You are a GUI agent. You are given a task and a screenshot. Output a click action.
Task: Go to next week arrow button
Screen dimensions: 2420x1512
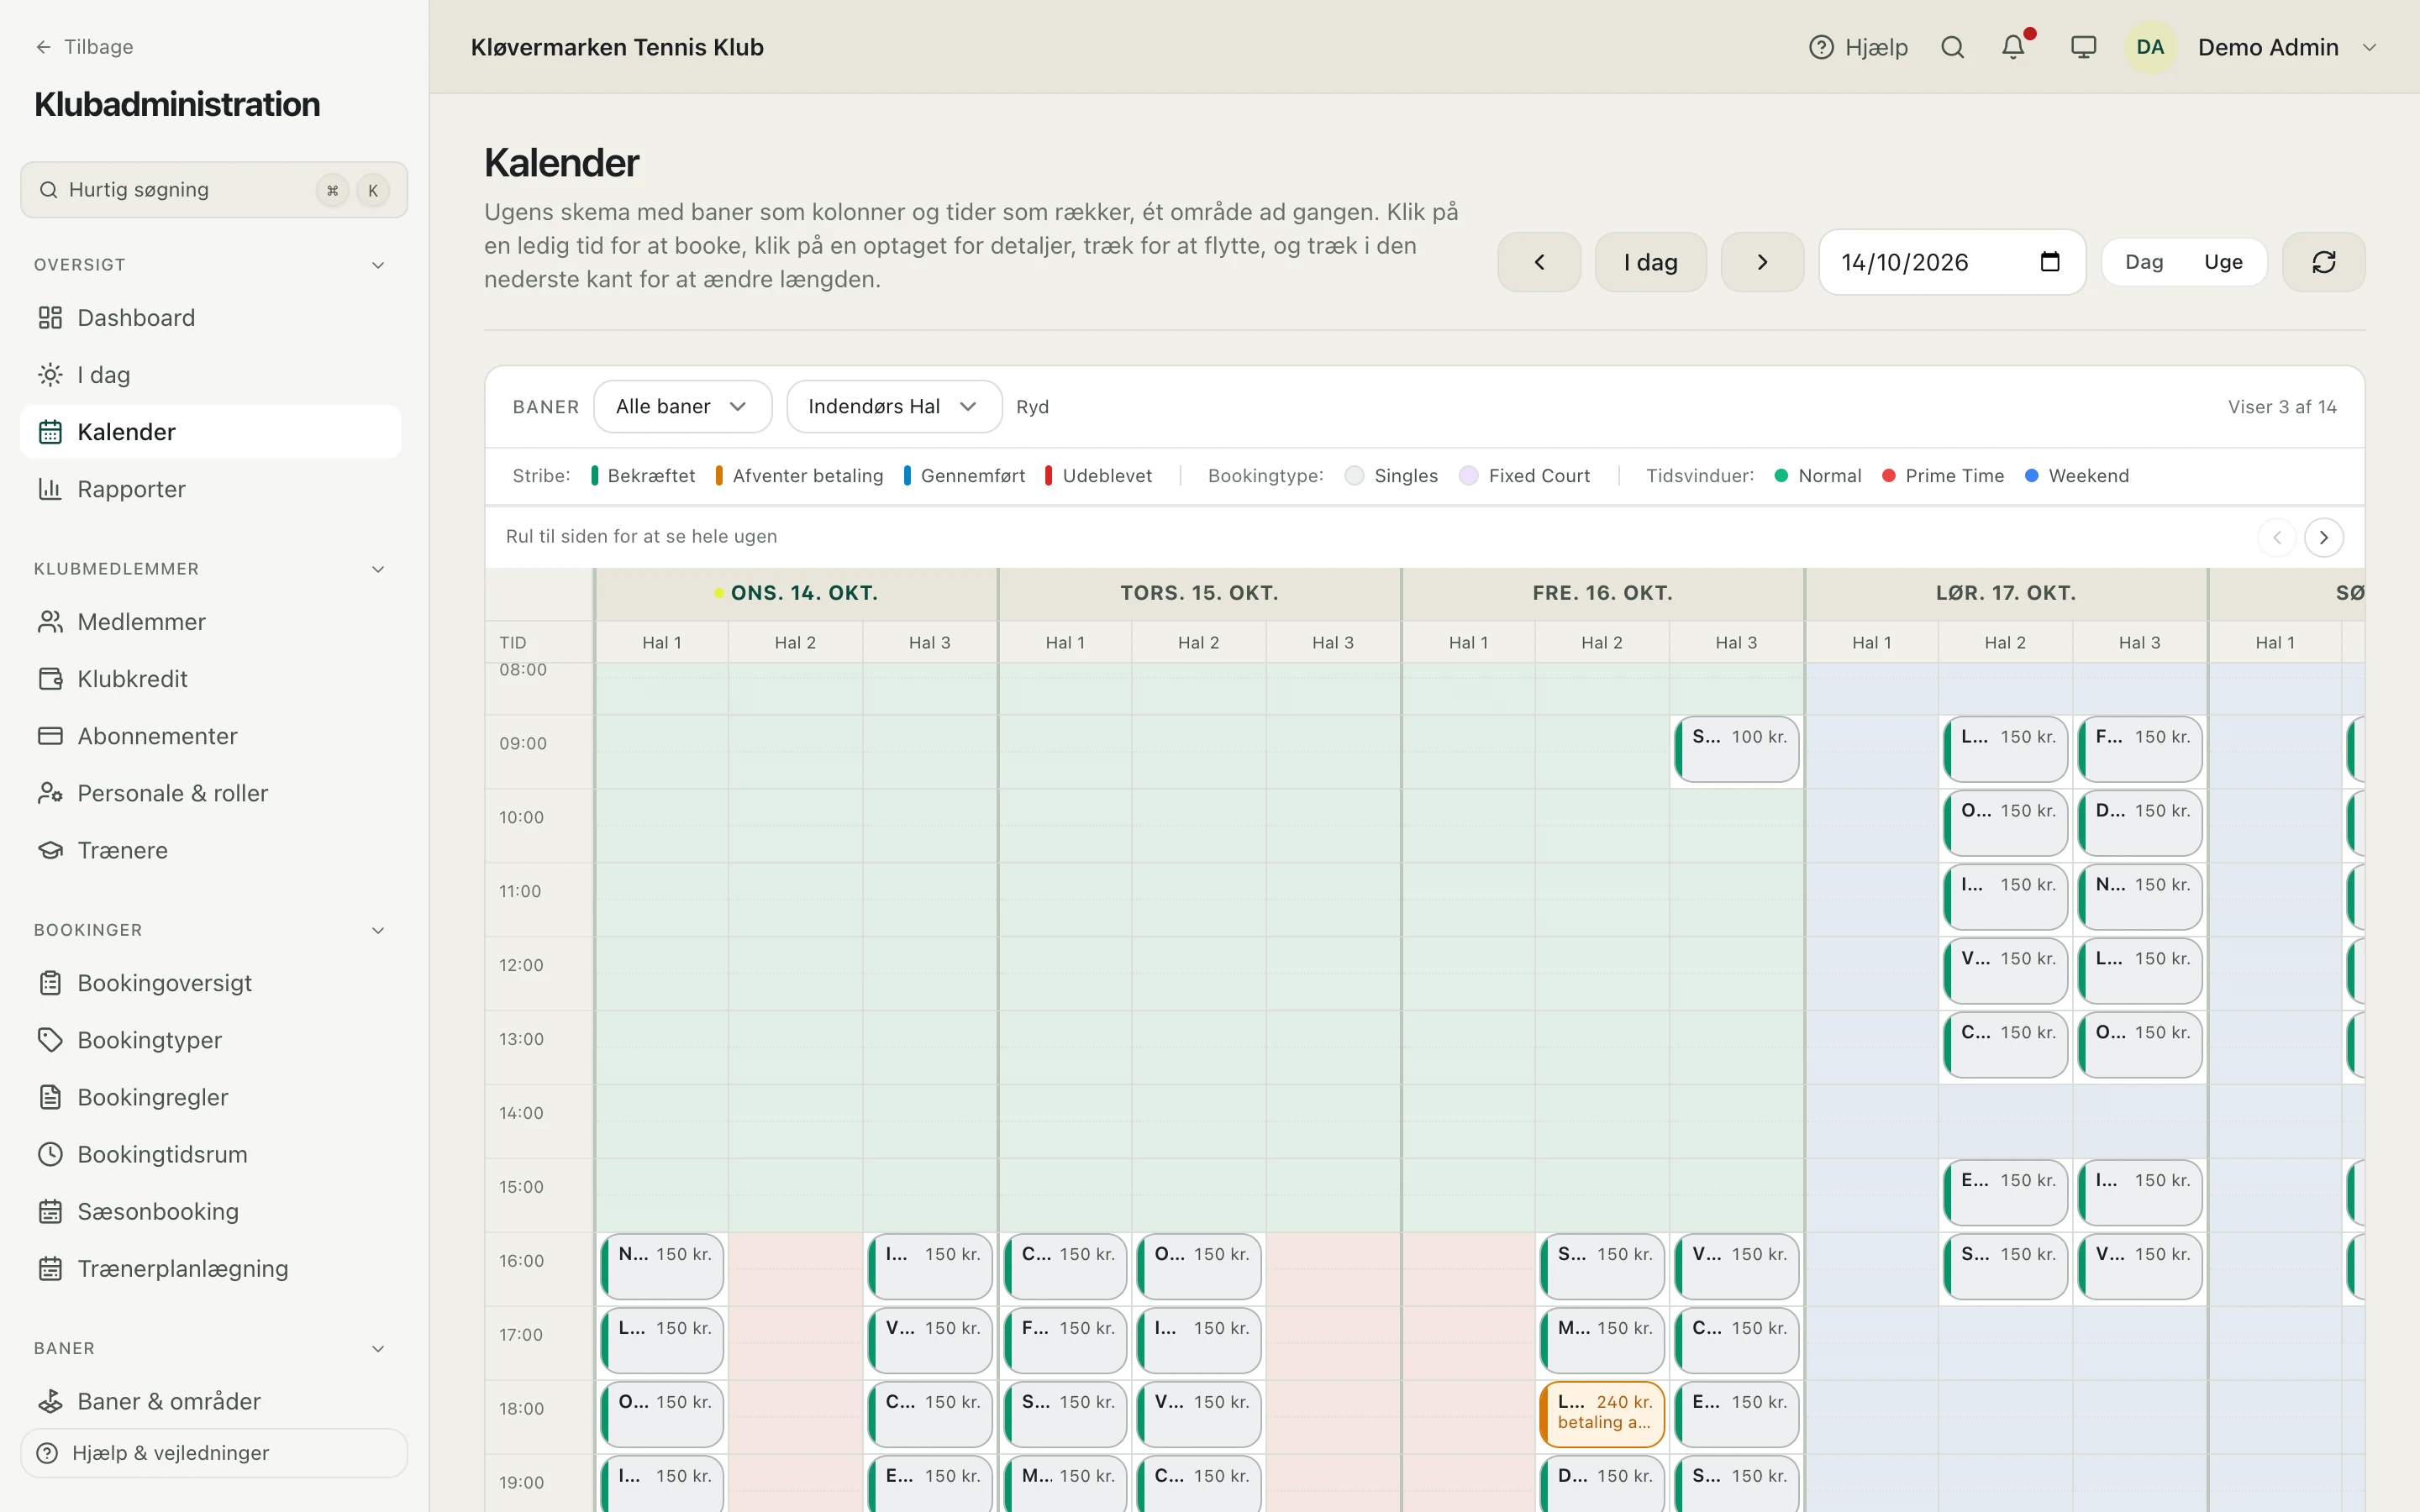pos(1762,262)
